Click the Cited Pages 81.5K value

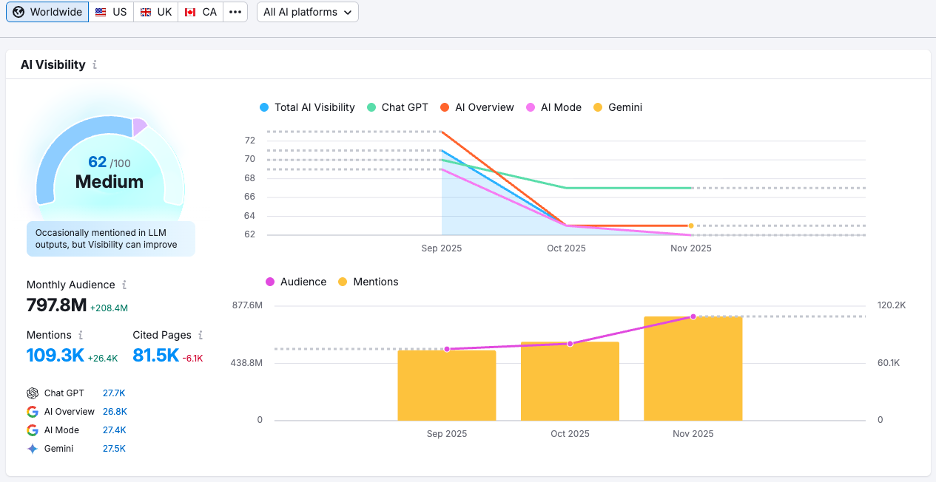tap(155, 355)
